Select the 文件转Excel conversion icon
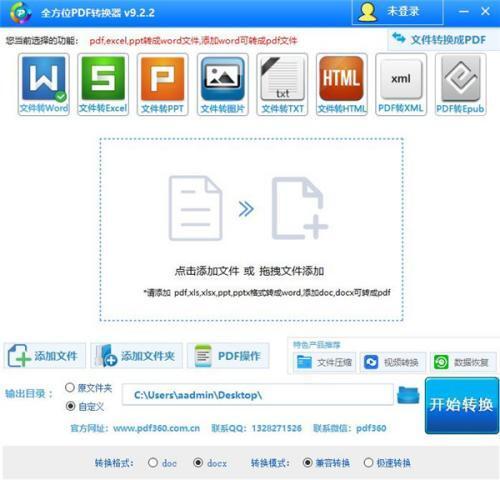This screenshot has width=500, height=480. tap(103, 84)
